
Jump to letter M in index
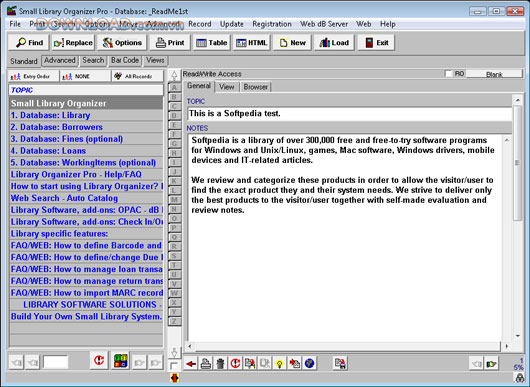(174, 200)
